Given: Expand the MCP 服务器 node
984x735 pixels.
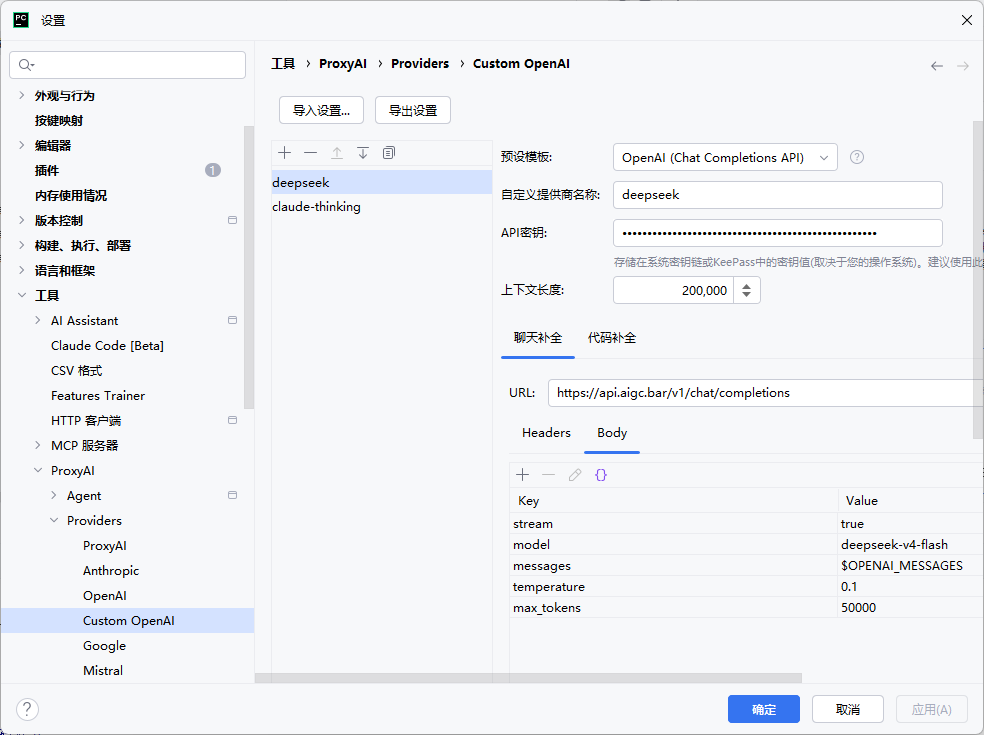Looking at the screenshot, I should 38,445.
